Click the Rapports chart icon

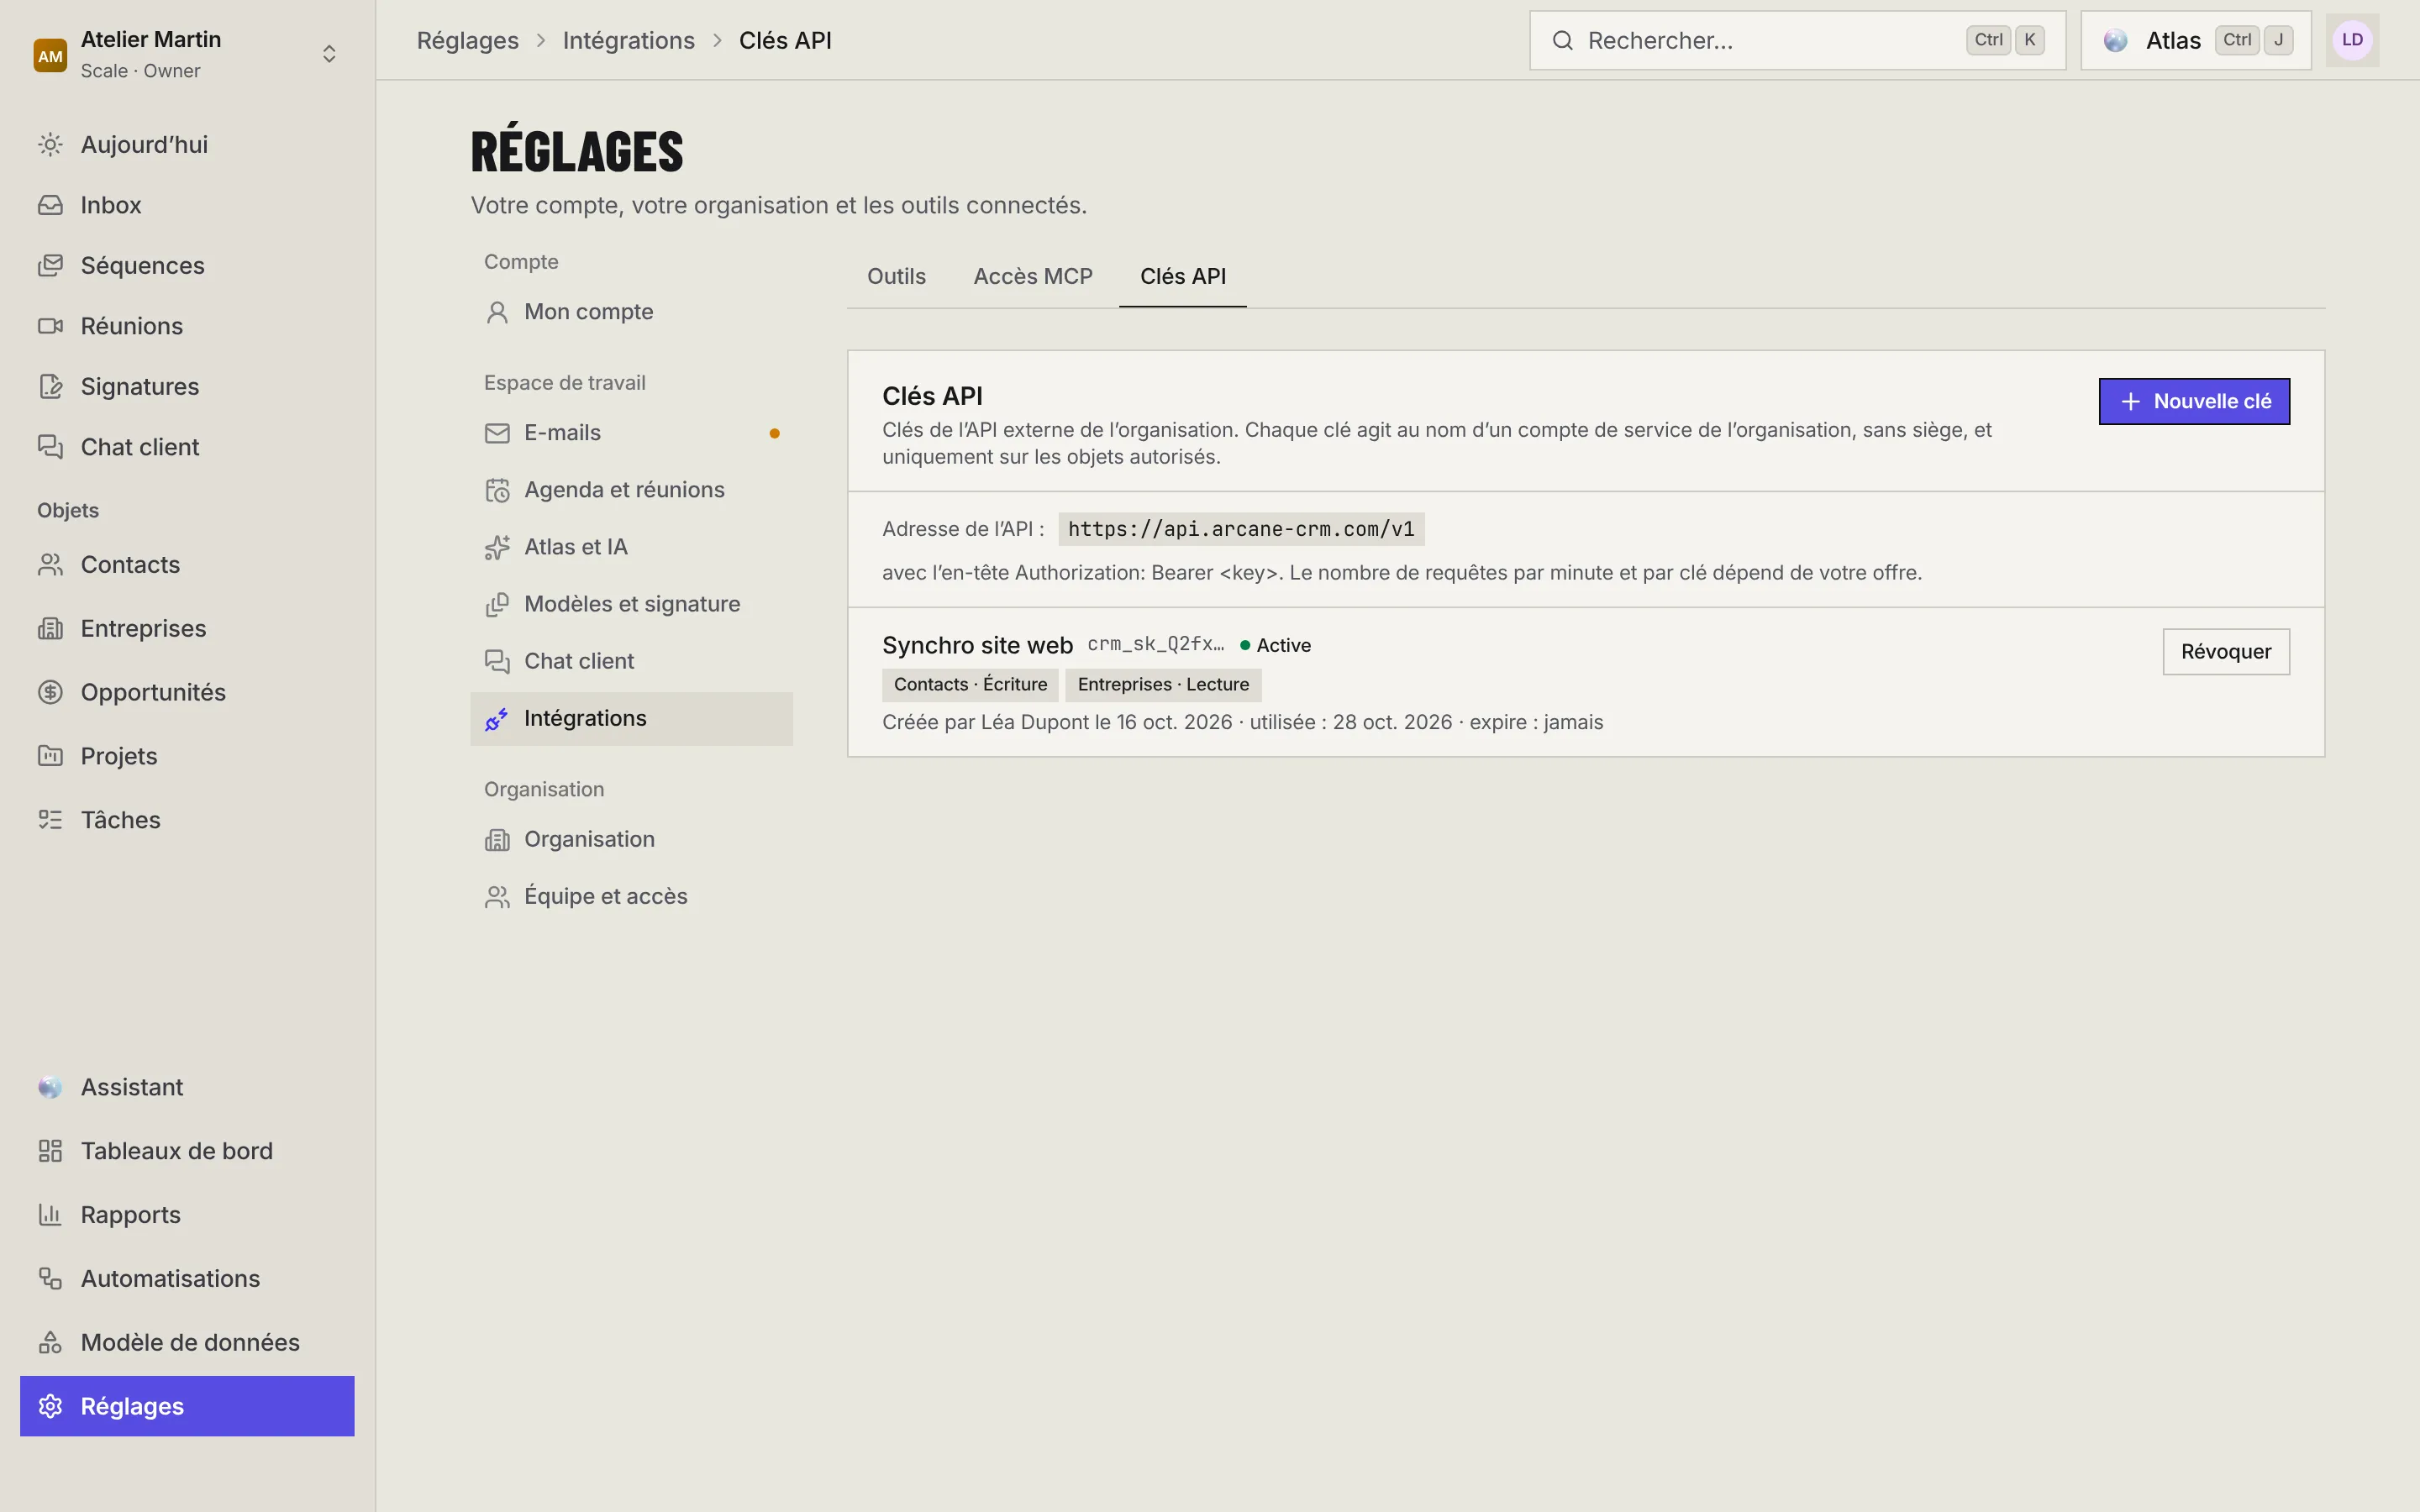[50, 1215]
